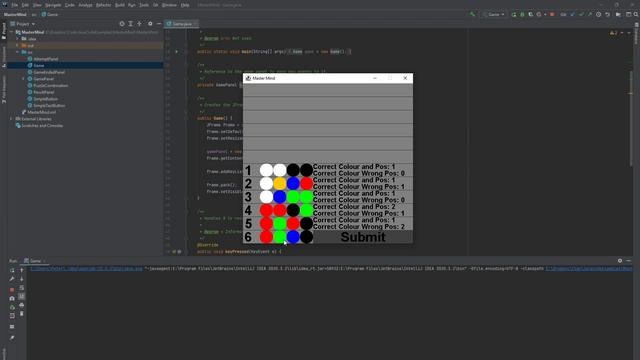
Task: Toggle scroll to end in Run console
Action: [x=22, y=296]
